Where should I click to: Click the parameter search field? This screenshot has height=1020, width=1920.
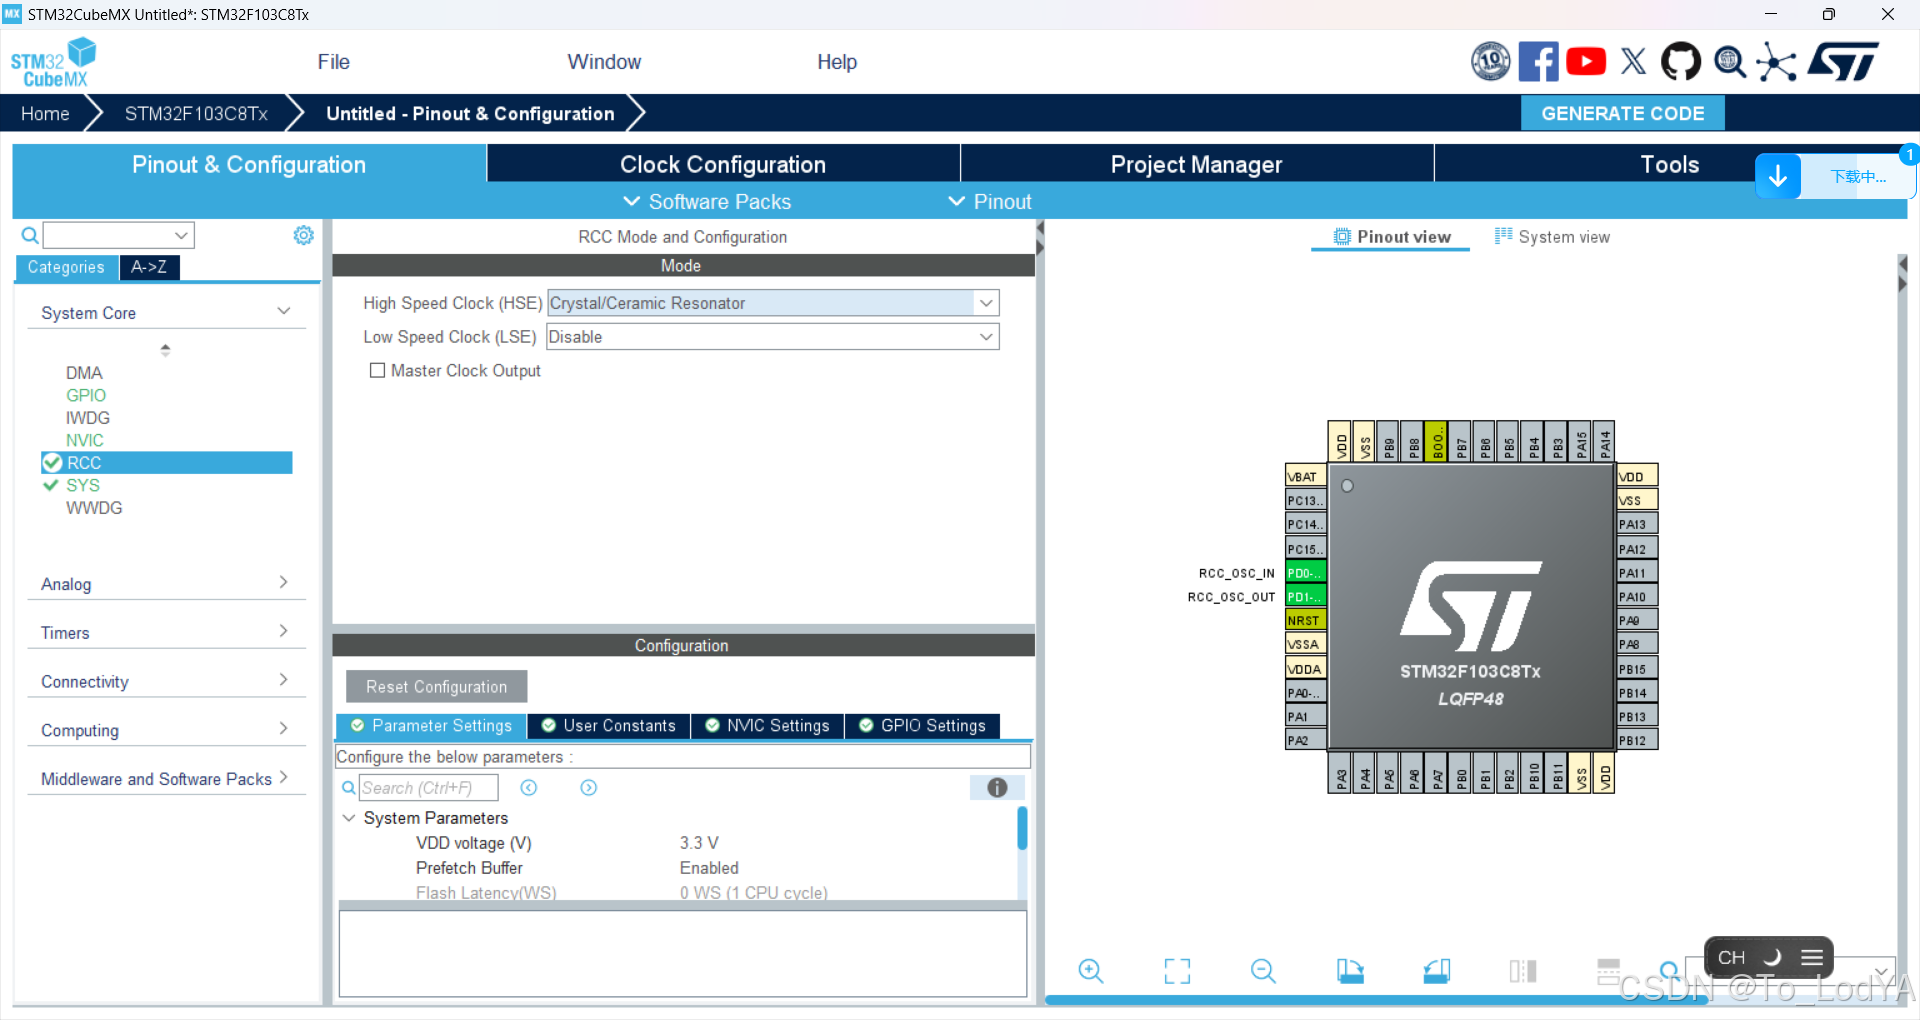click(x=428, y=788)
